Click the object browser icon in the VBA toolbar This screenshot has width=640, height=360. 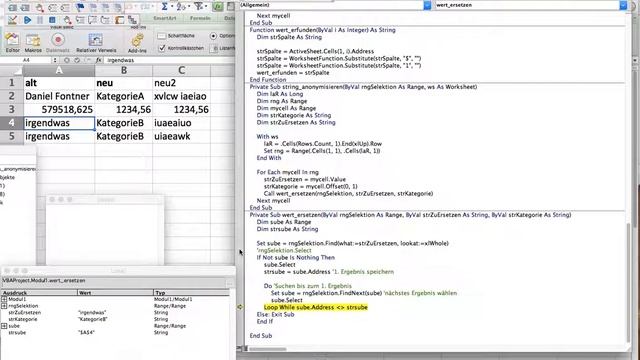132,20
